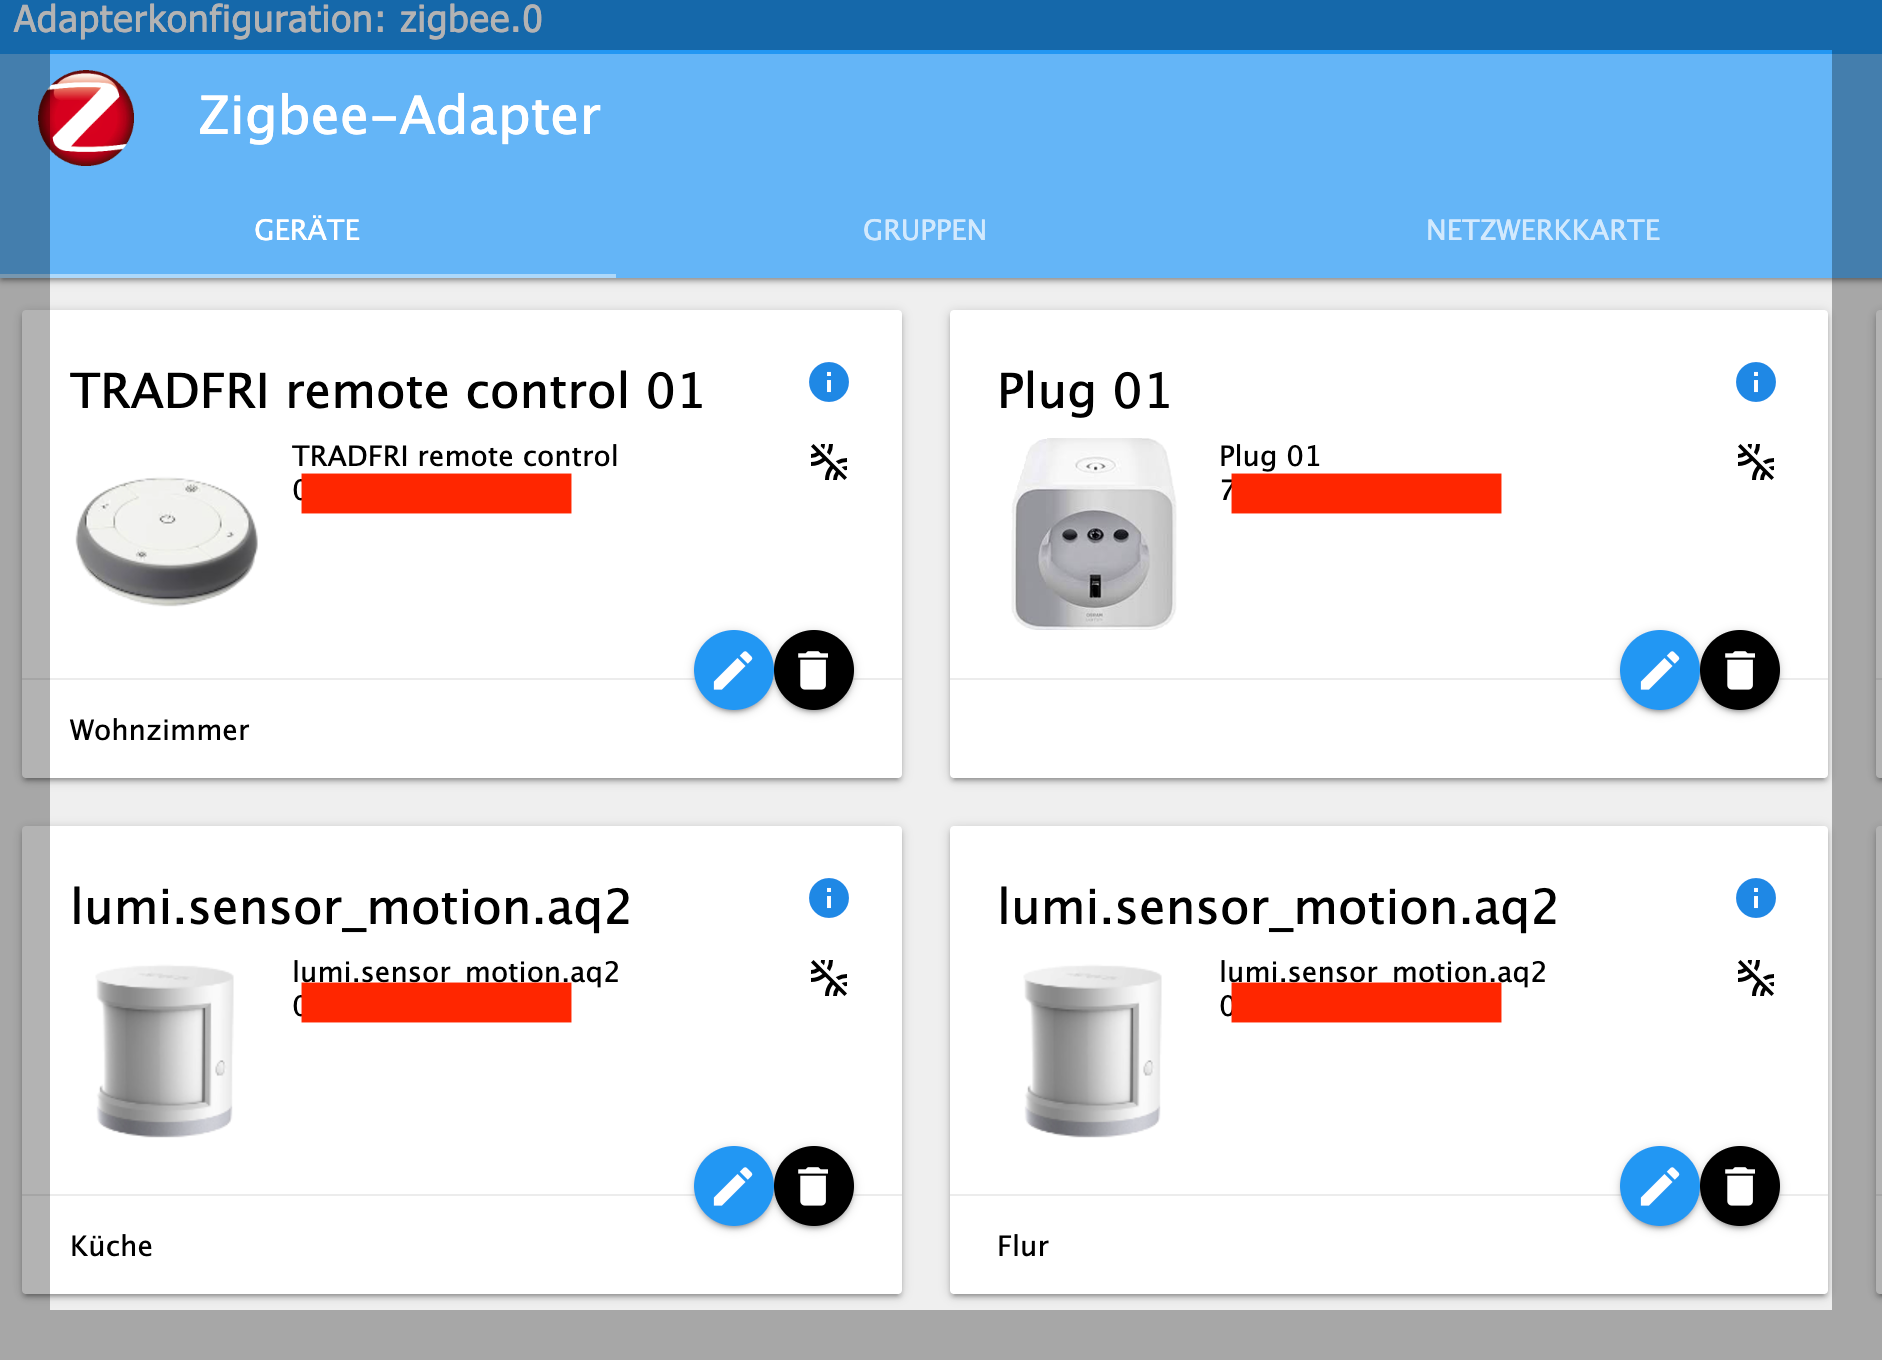The width and height of the screenshot is (1882, 1360).
Task: Delete the Flur motion sensor
Action: [x=1739, y=1186]
